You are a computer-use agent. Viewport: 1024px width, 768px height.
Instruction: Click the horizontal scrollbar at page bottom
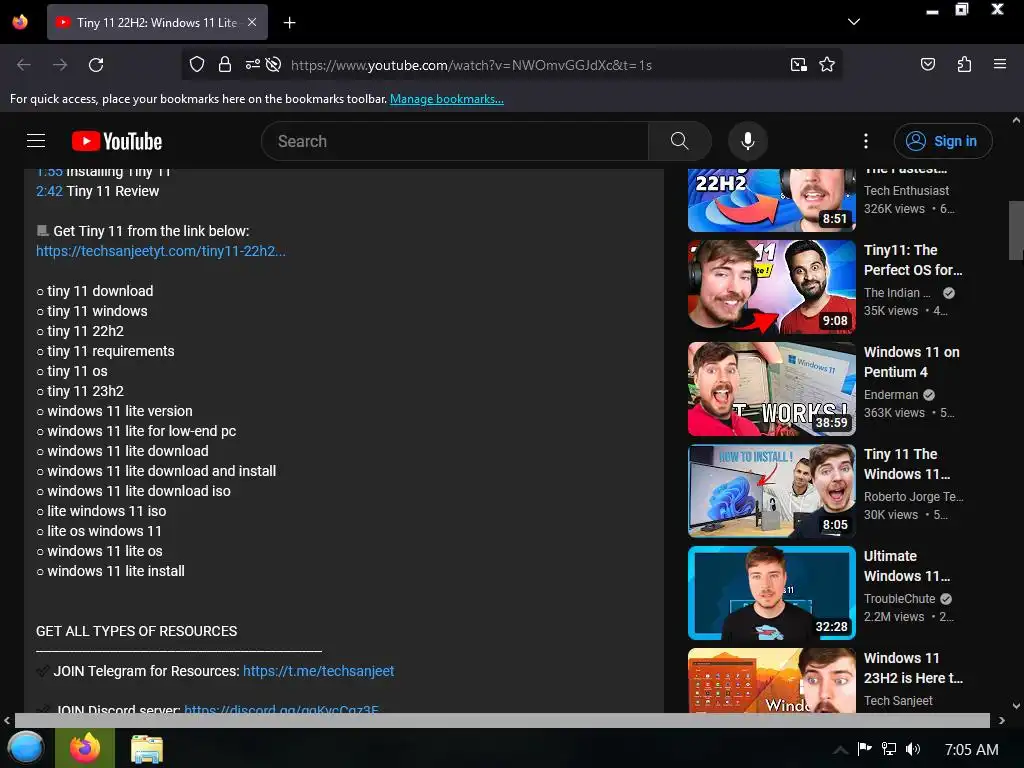click(502, 720)
